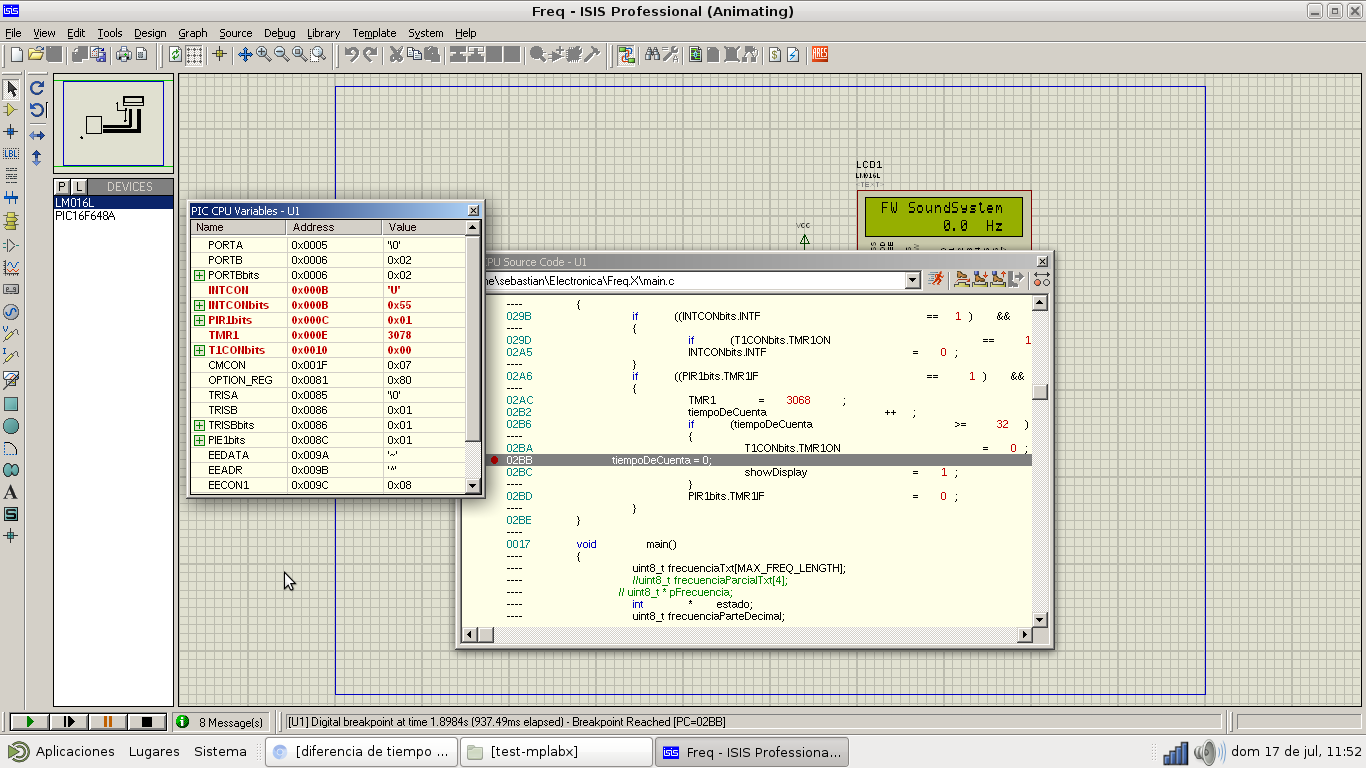Open the Template menu

pos(374,33)
